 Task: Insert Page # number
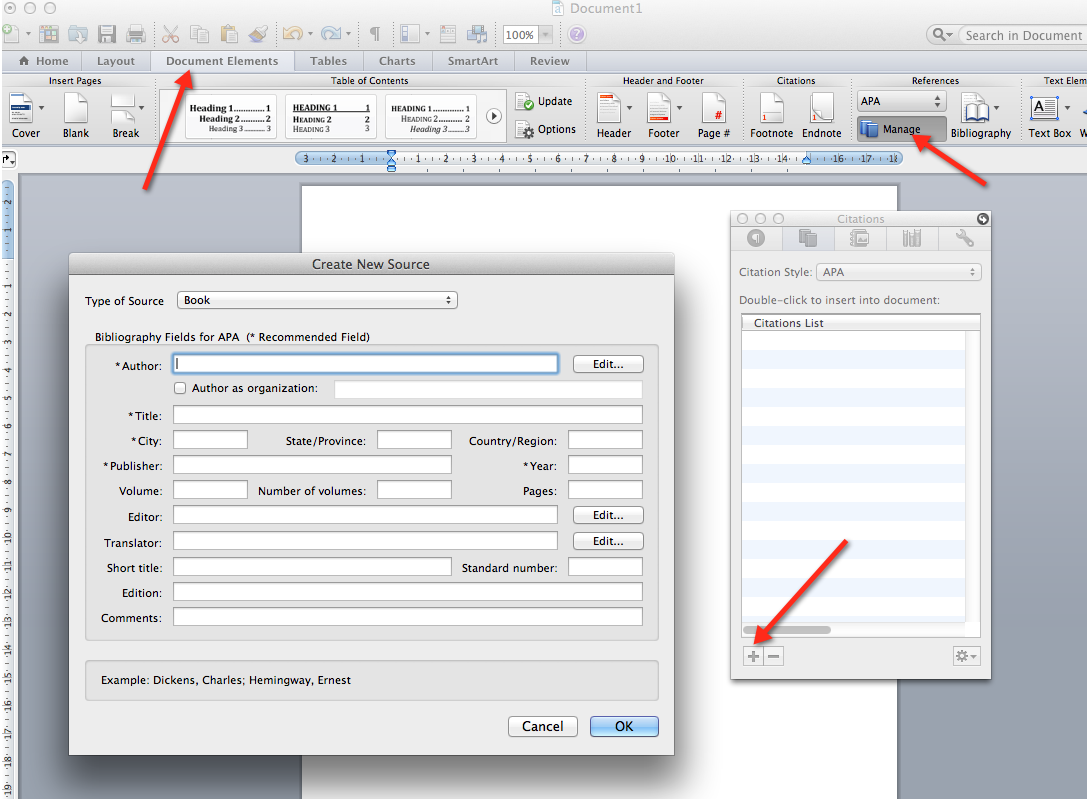coord(713,115)
